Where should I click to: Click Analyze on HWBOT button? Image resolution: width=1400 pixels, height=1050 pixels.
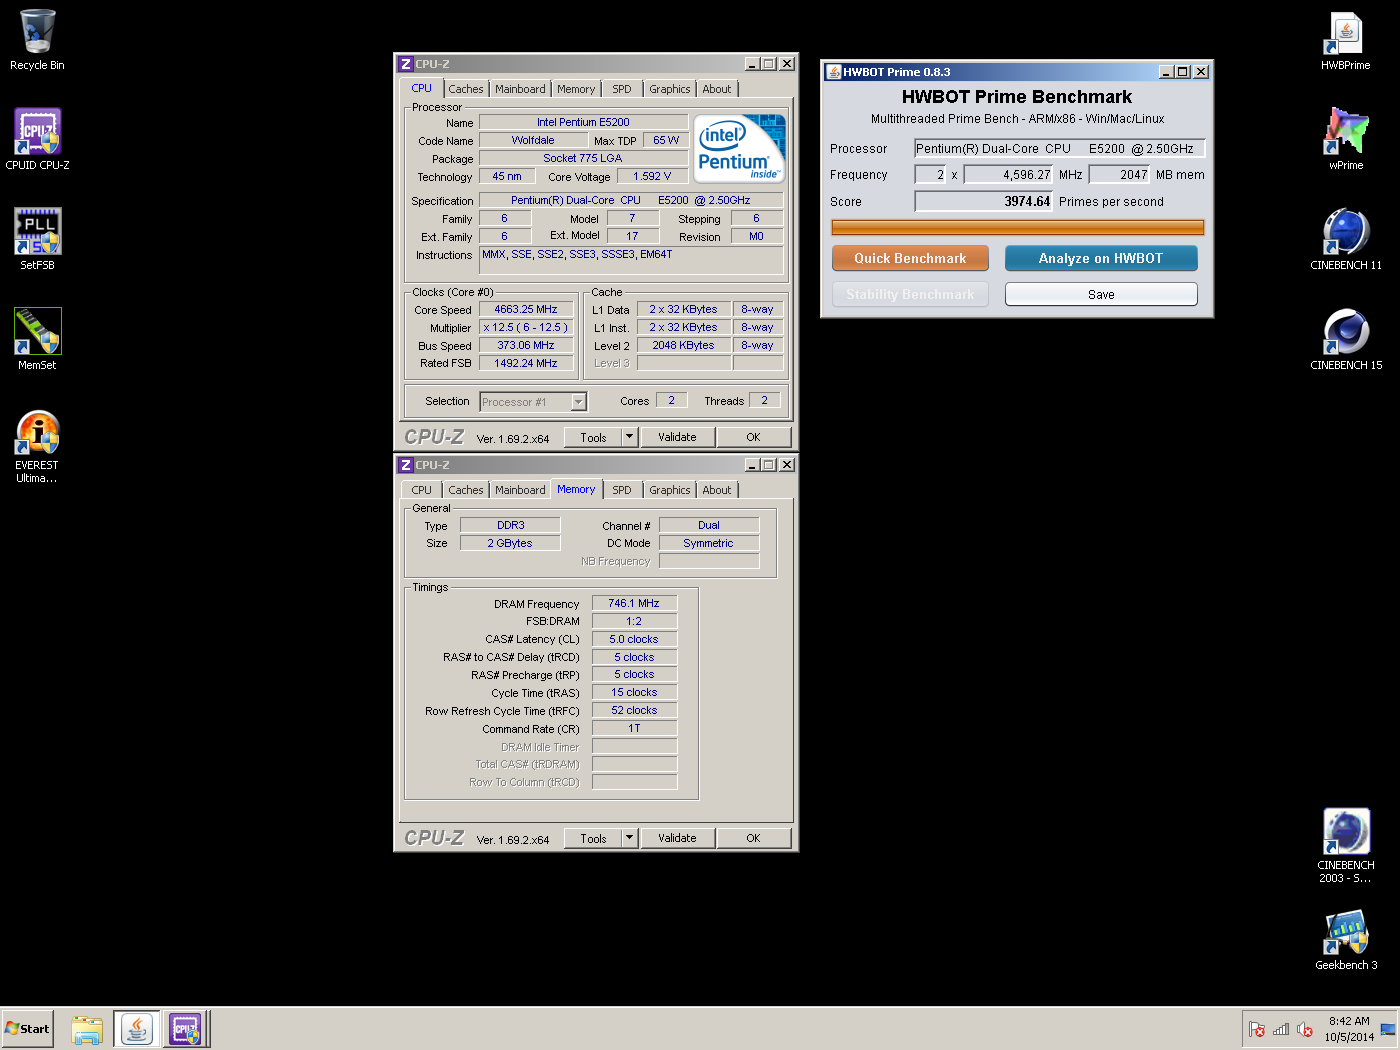[x=1101, y=258]
